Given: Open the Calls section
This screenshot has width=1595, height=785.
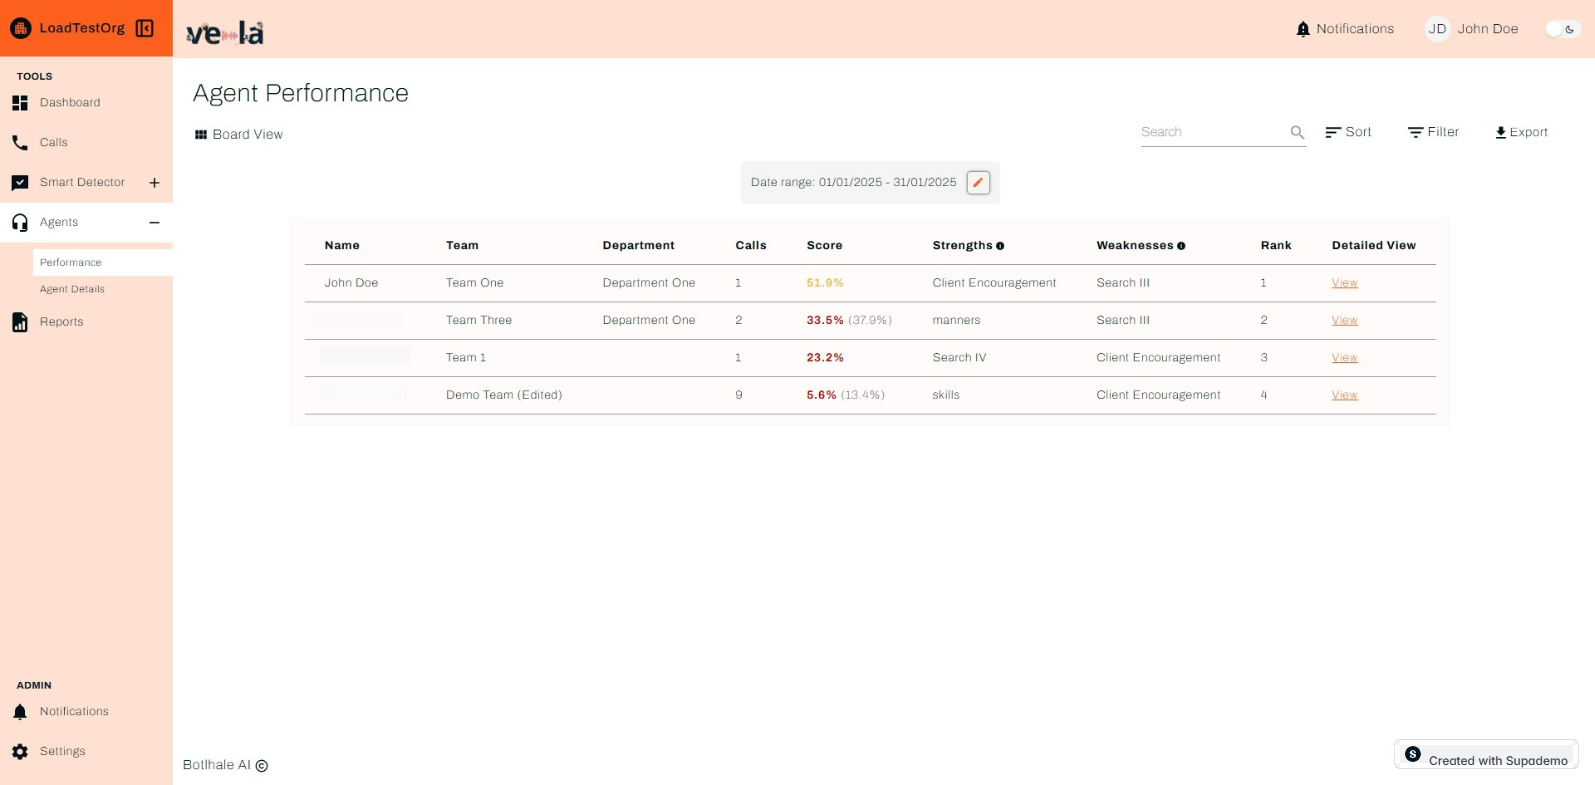Looking at the screenshot, I should [54, 143].
